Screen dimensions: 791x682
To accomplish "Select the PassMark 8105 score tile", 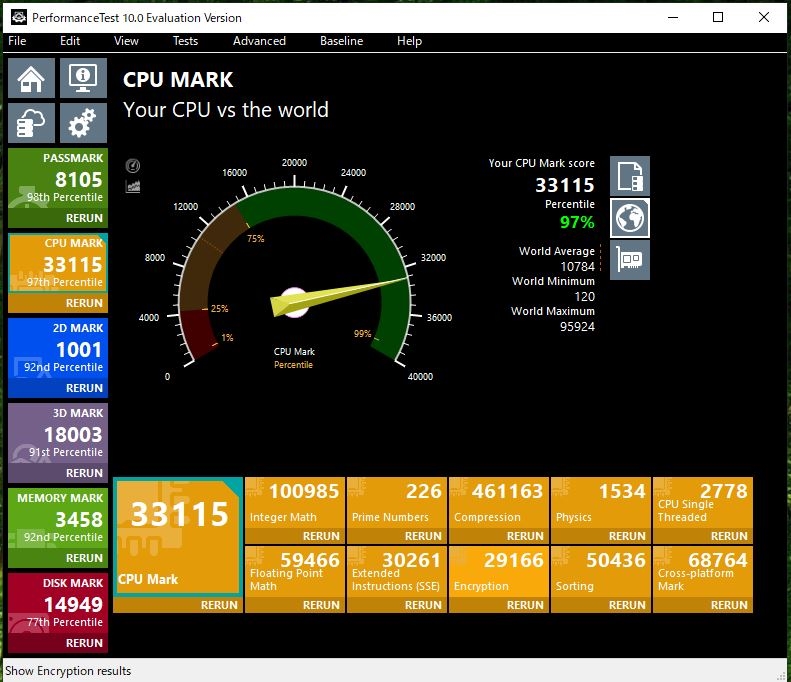I will pyautogui.click(x=58, y=179).
